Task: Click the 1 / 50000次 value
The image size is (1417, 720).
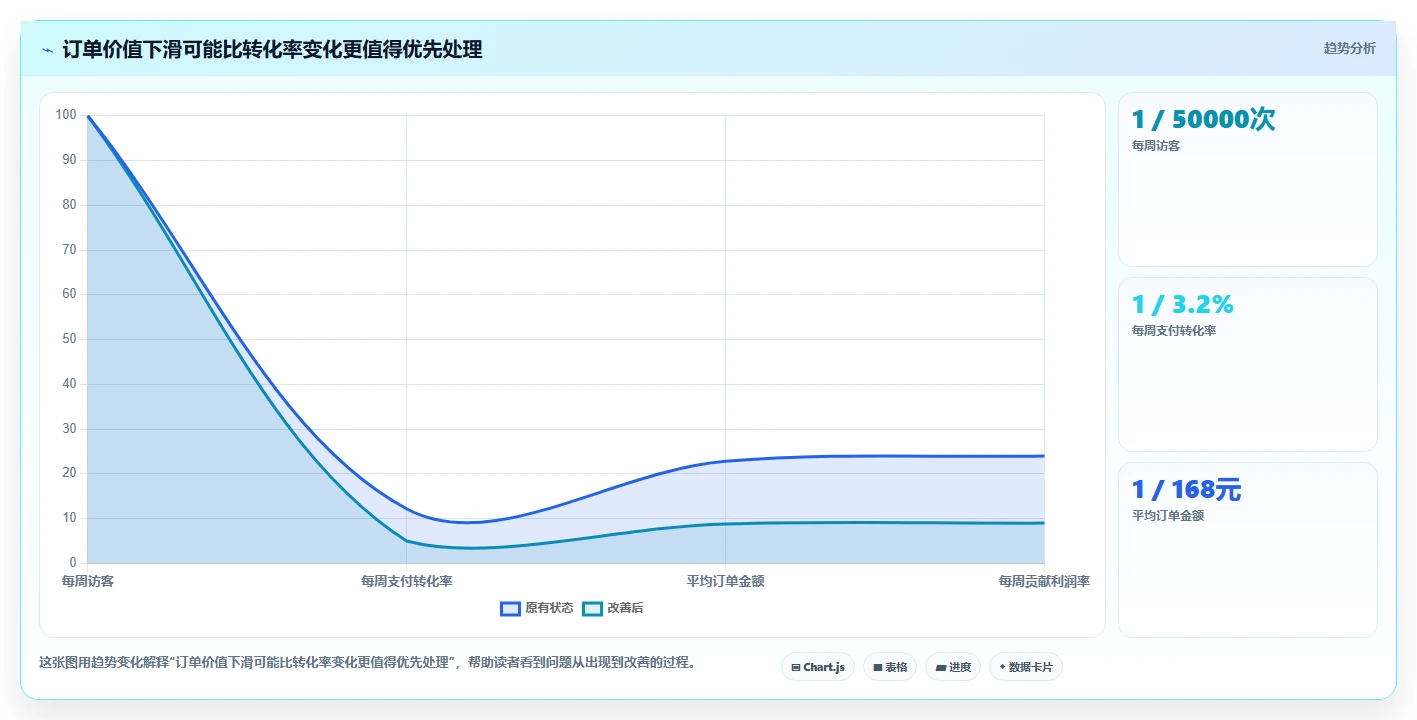Action: coord(1203,120)
